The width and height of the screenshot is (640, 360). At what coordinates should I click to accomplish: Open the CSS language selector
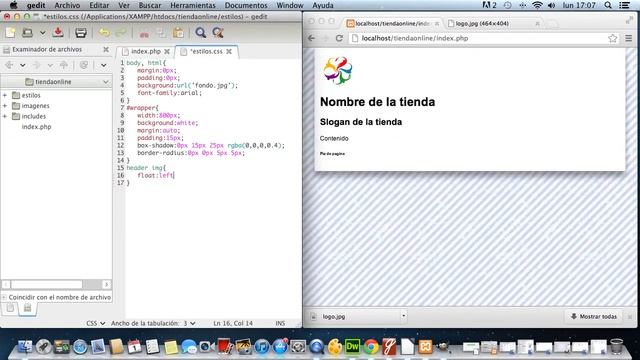coord(96,323)
